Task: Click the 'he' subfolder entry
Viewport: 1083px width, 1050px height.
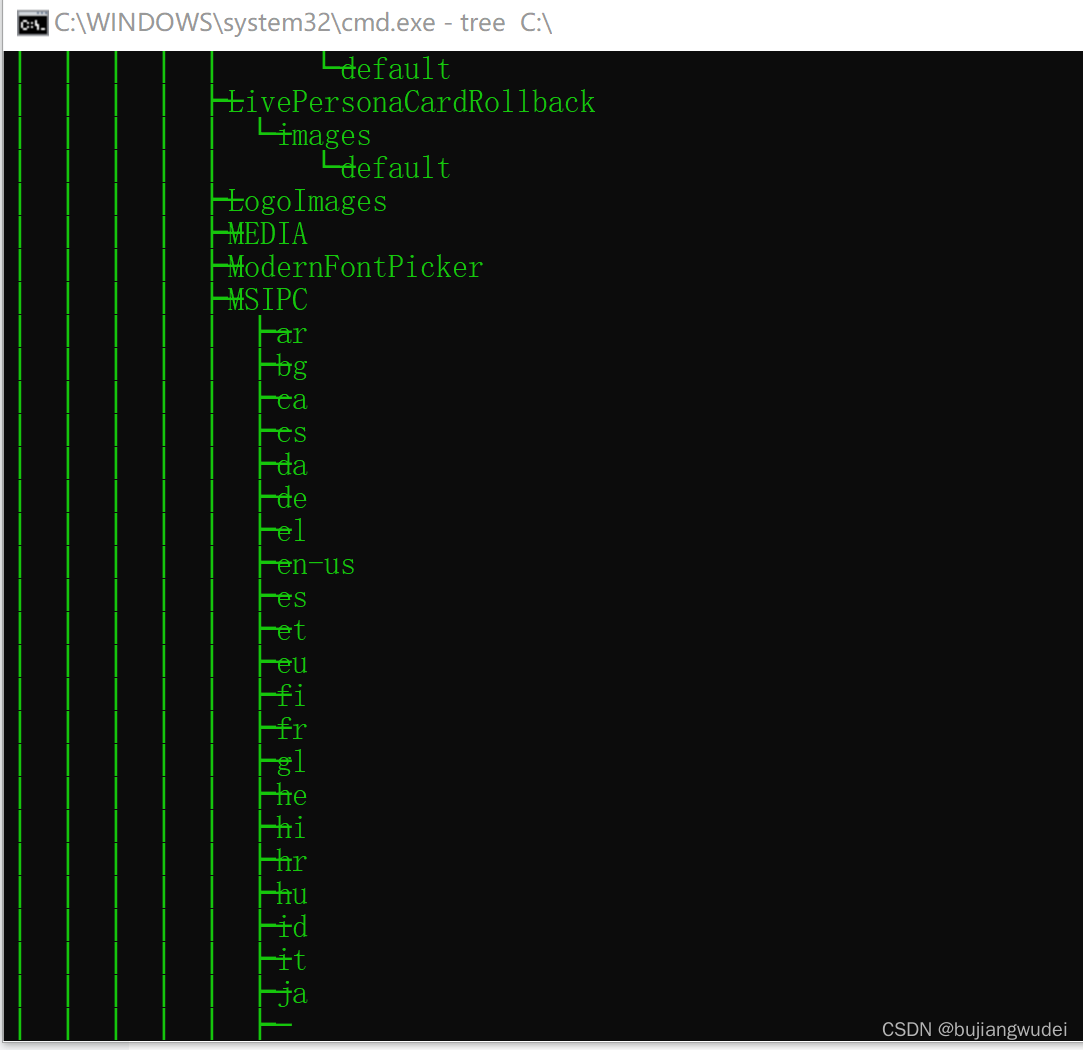Action: (x=291, y=796)
